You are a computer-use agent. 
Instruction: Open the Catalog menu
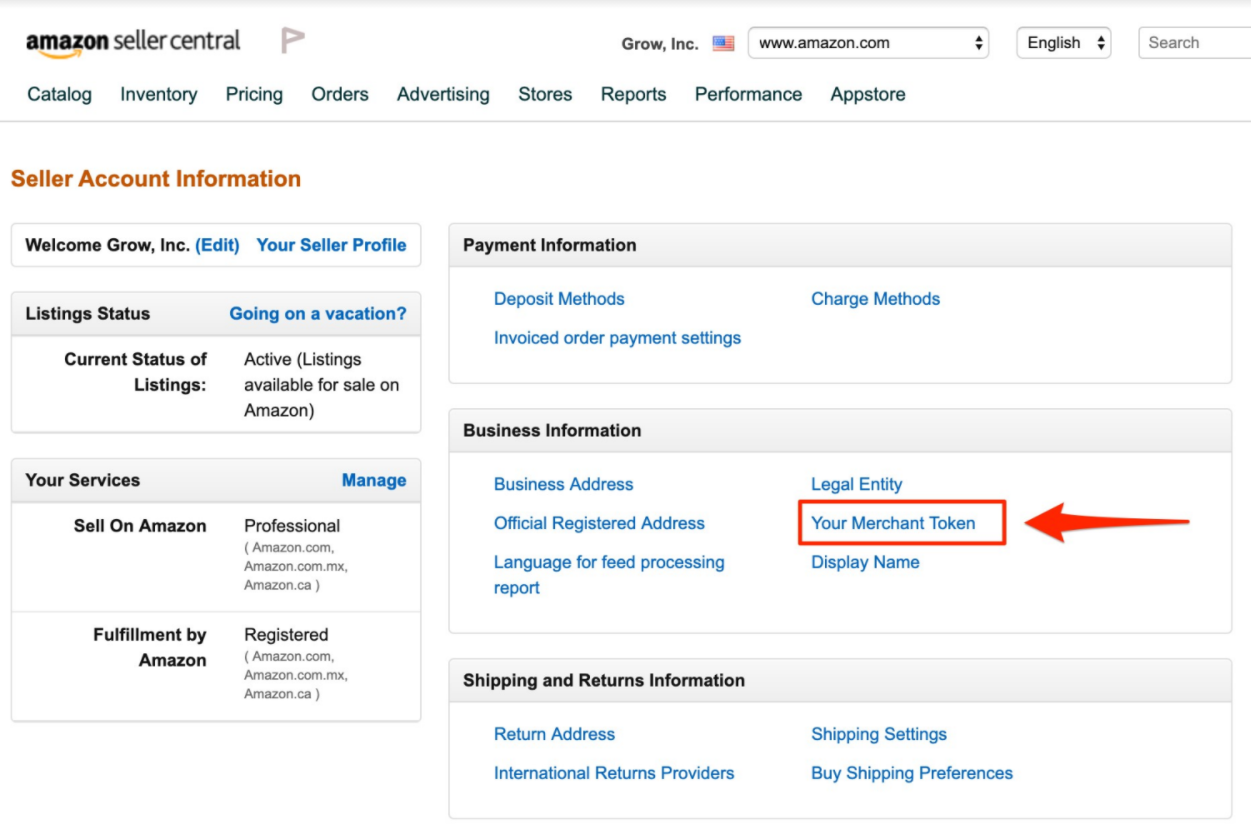pyautogui.click(x=60, y=94)
